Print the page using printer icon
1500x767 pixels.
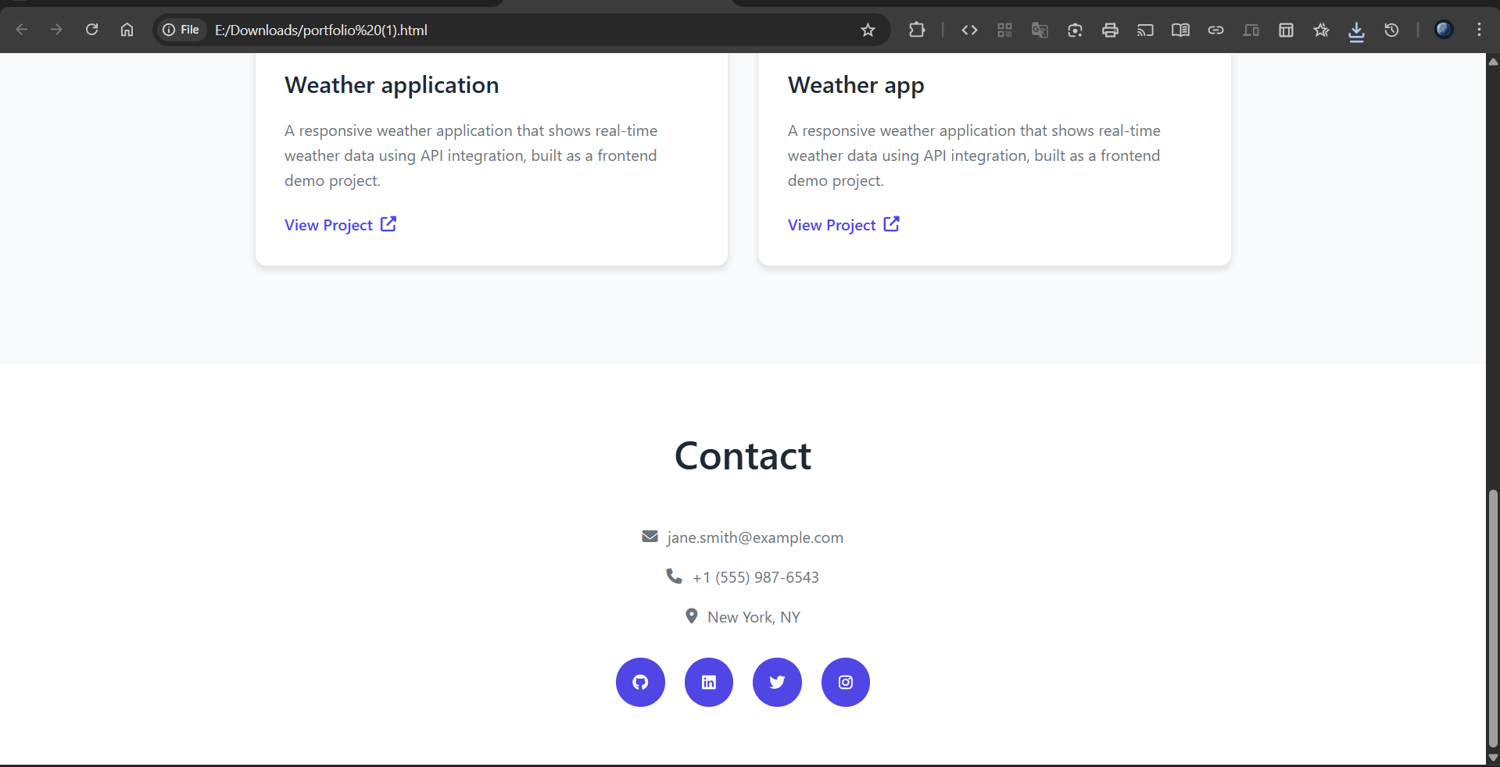point(1110,30)
